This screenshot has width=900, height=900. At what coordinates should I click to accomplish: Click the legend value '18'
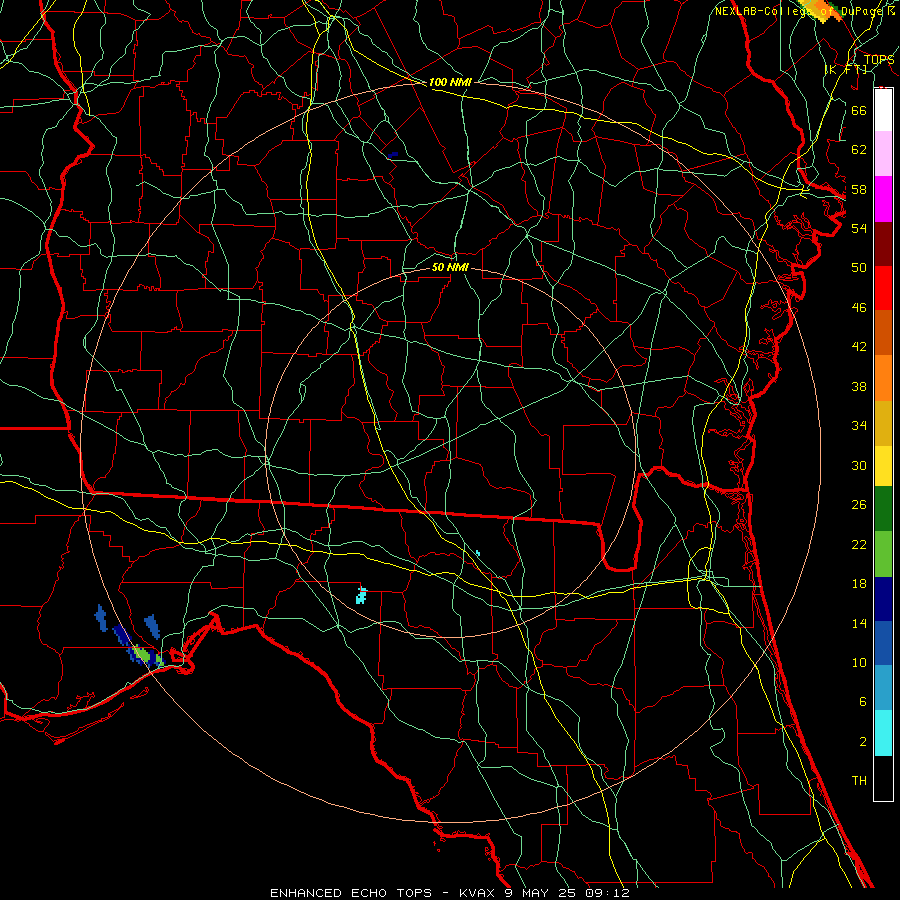pyautogui.click(x=859, y=584)
